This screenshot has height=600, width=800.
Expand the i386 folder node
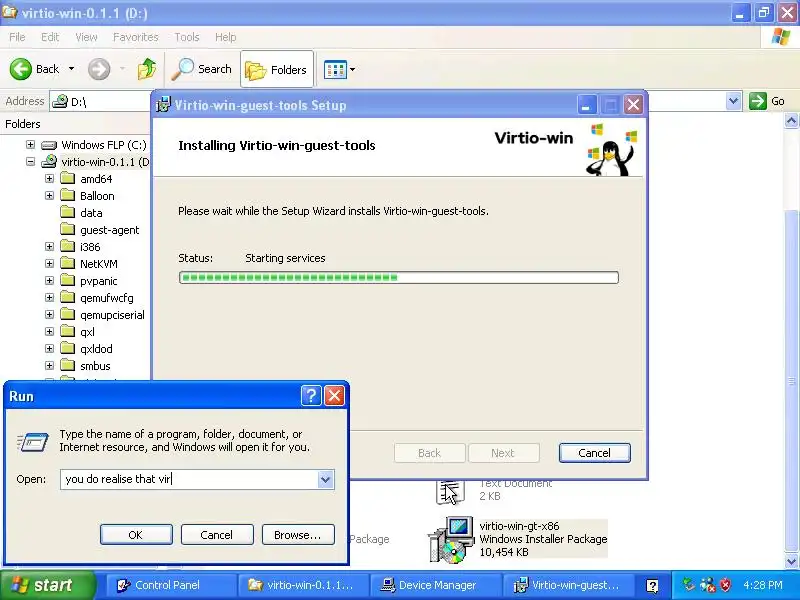pyautogui.click(x=49, y=247)
